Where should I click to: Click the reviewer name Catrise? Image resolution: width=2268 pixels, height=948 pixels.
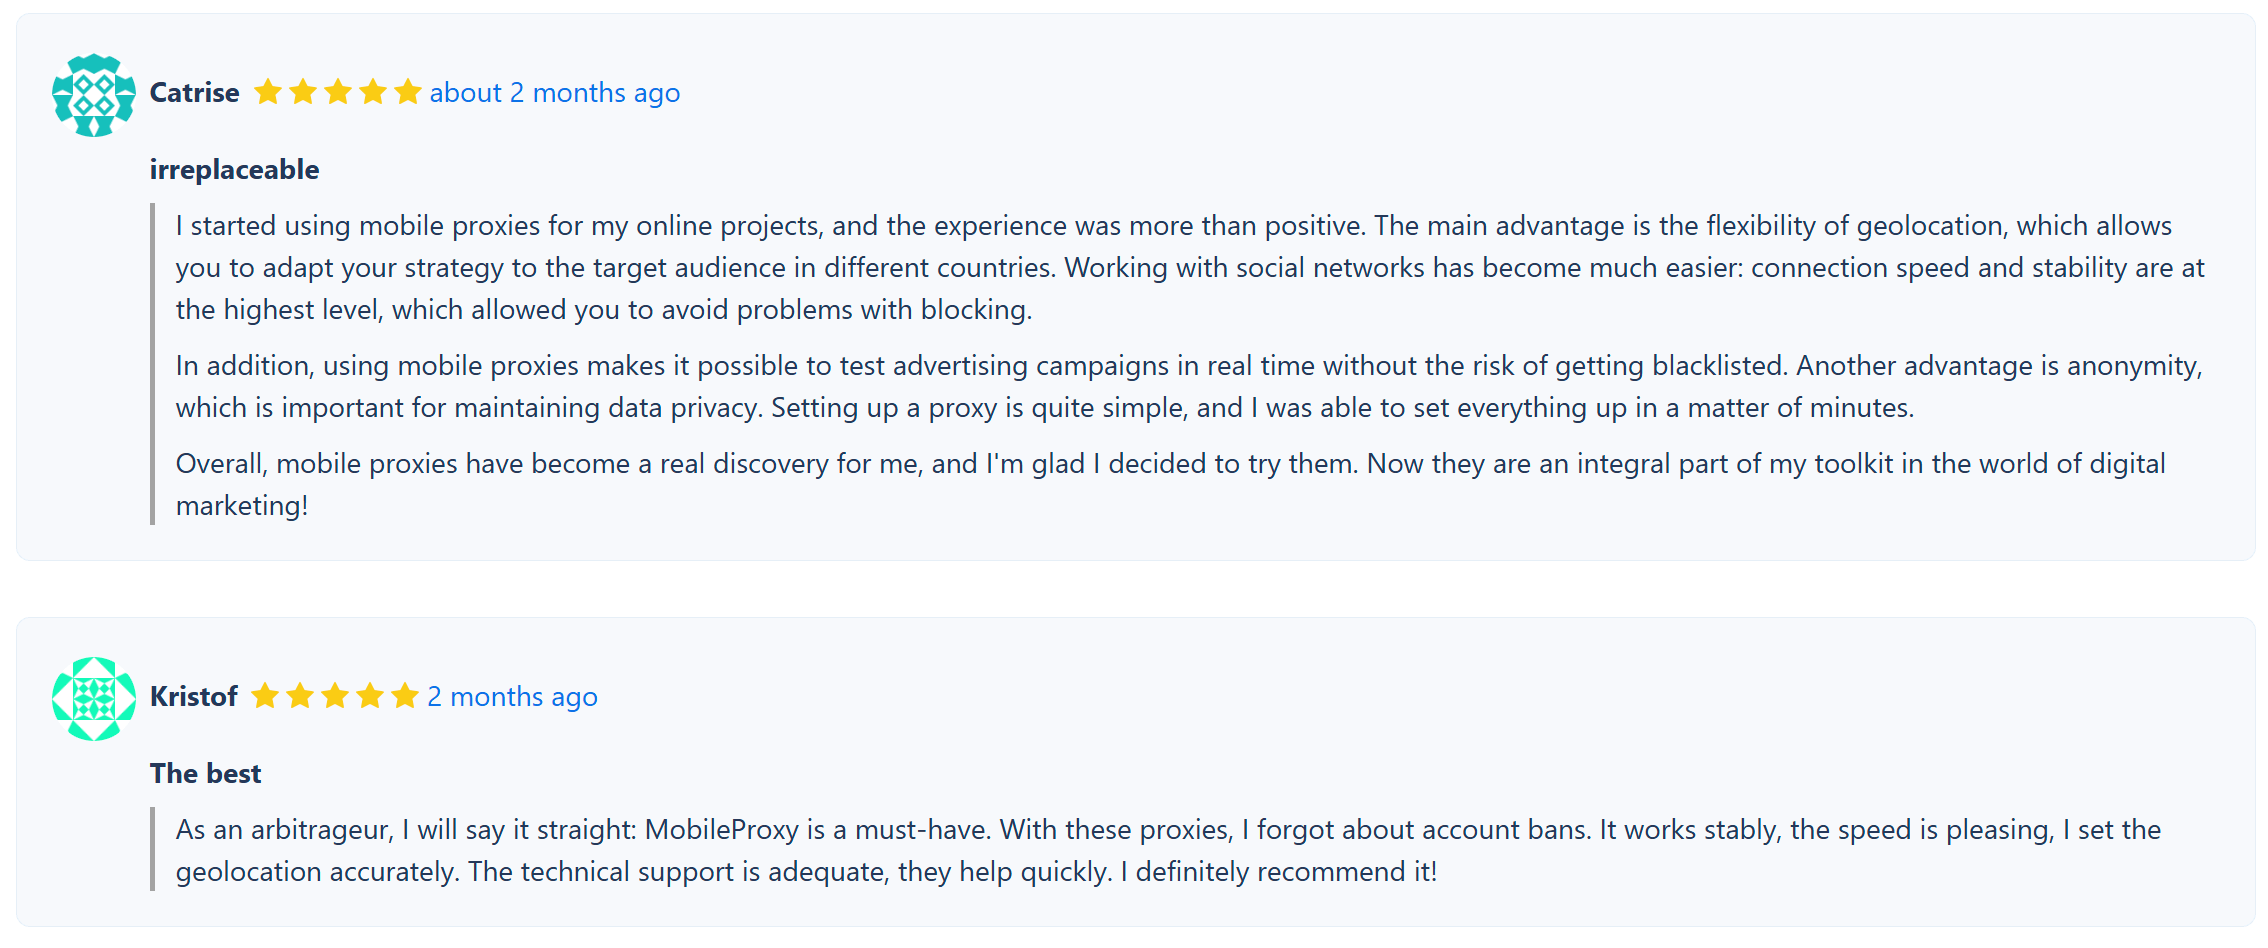195,93
